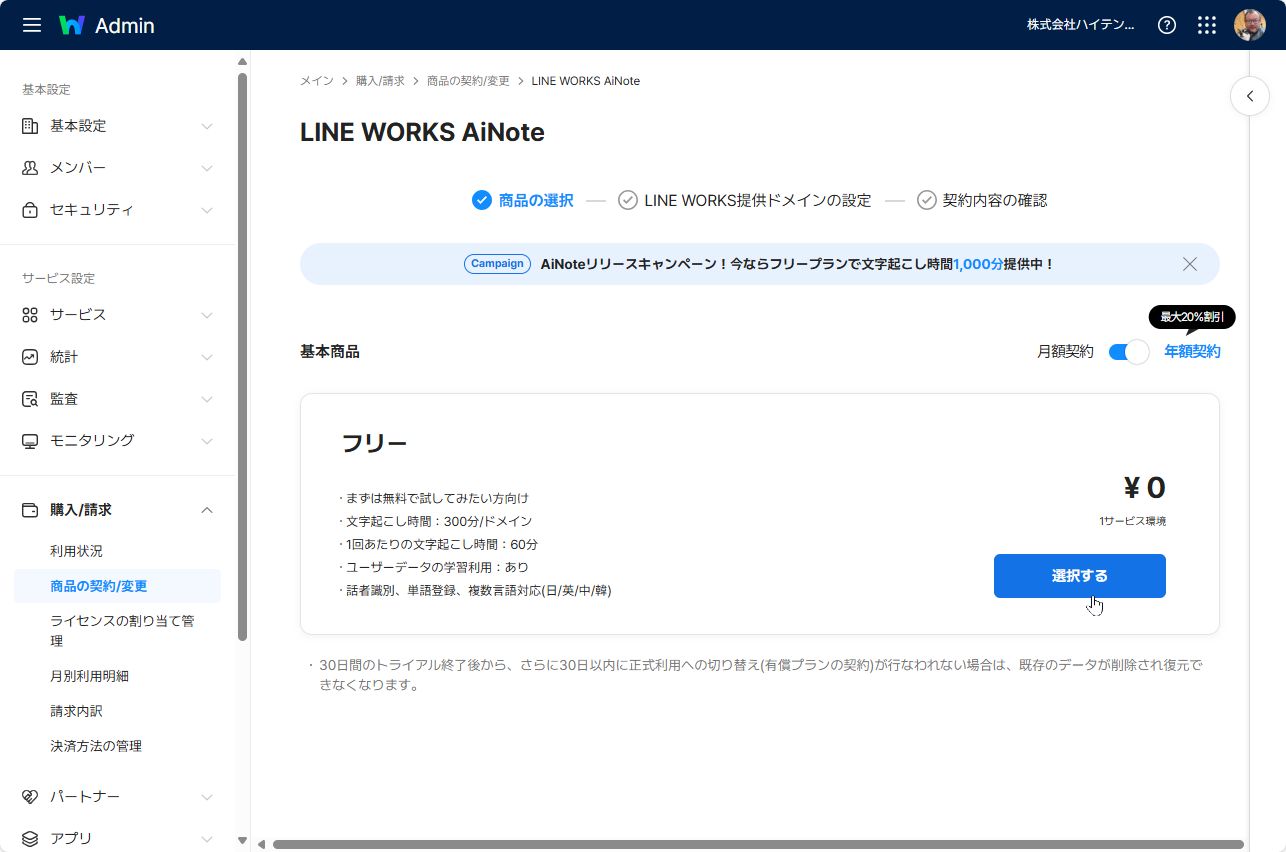Click the horizontal scrollbar at bottom

pos(758,845)
